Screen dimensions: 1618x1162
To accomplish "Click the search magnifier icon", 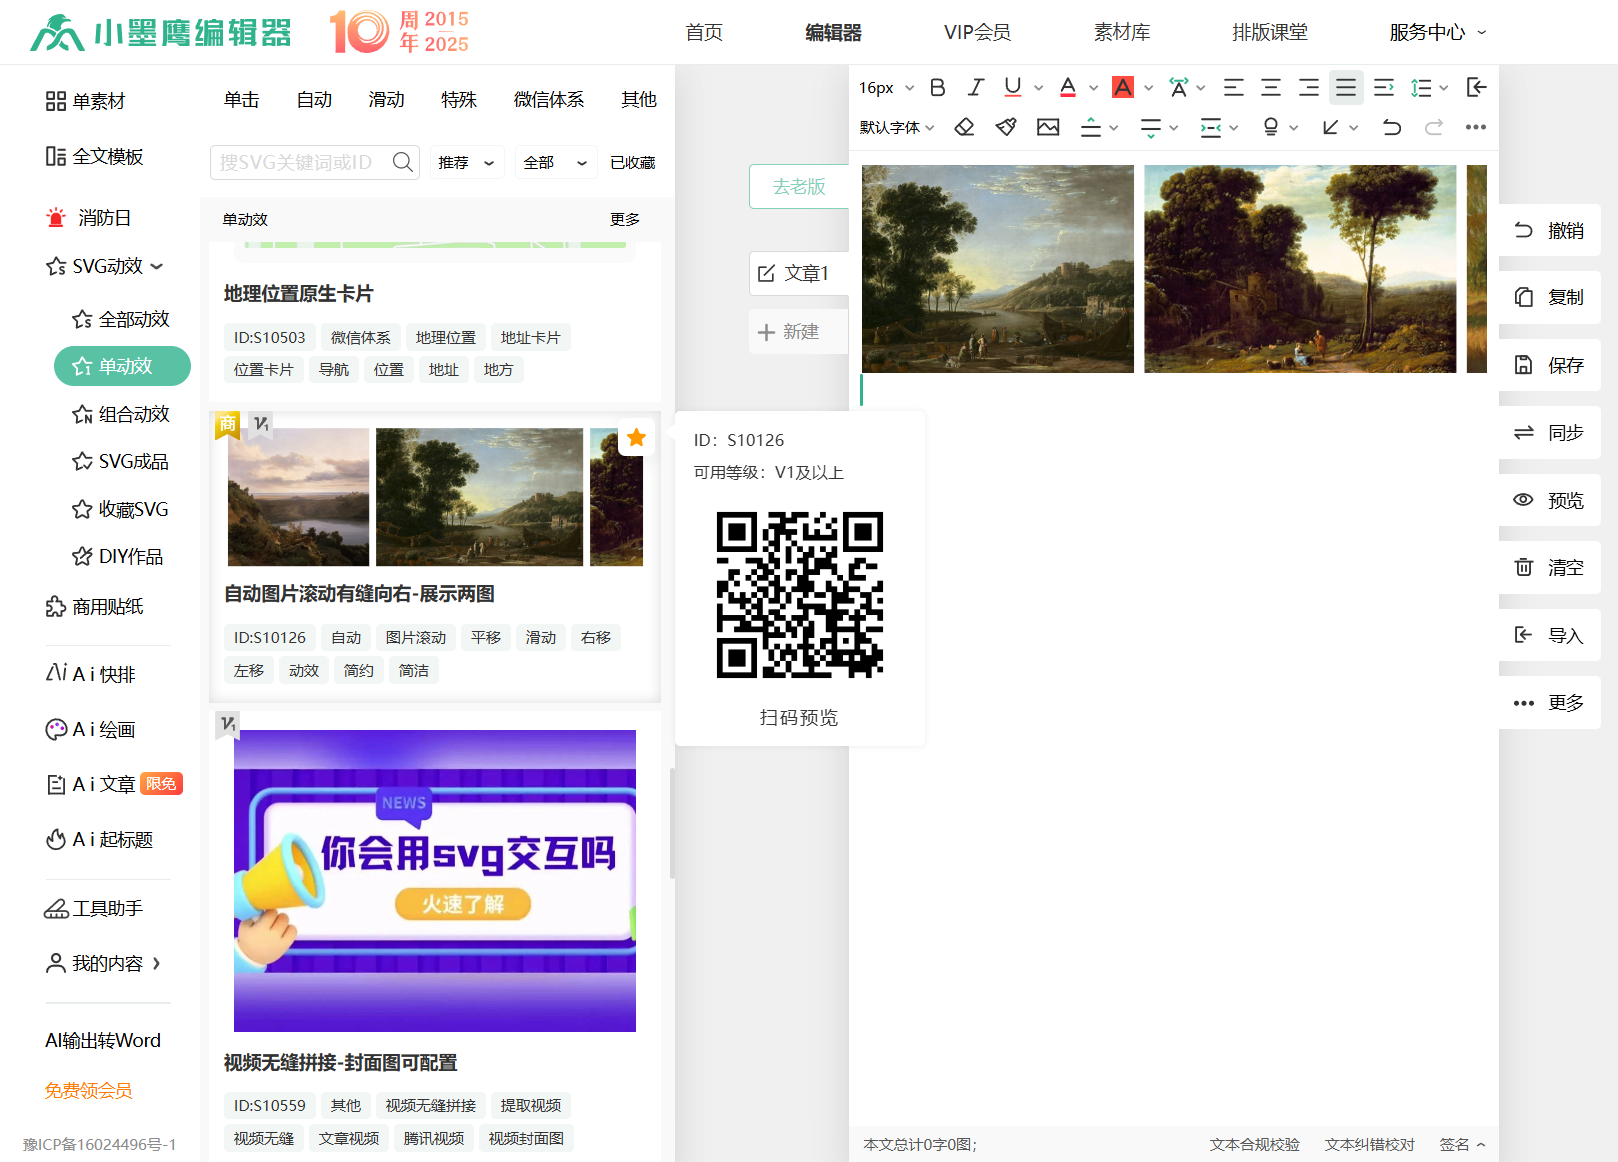I will click(402, 162).
